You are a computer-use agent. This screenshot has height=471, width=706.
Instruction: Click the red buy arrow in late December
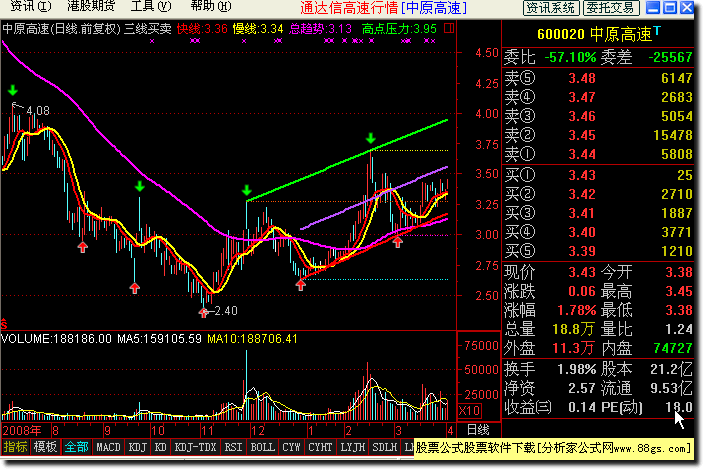pyautogui.click(x=301, y=285)
